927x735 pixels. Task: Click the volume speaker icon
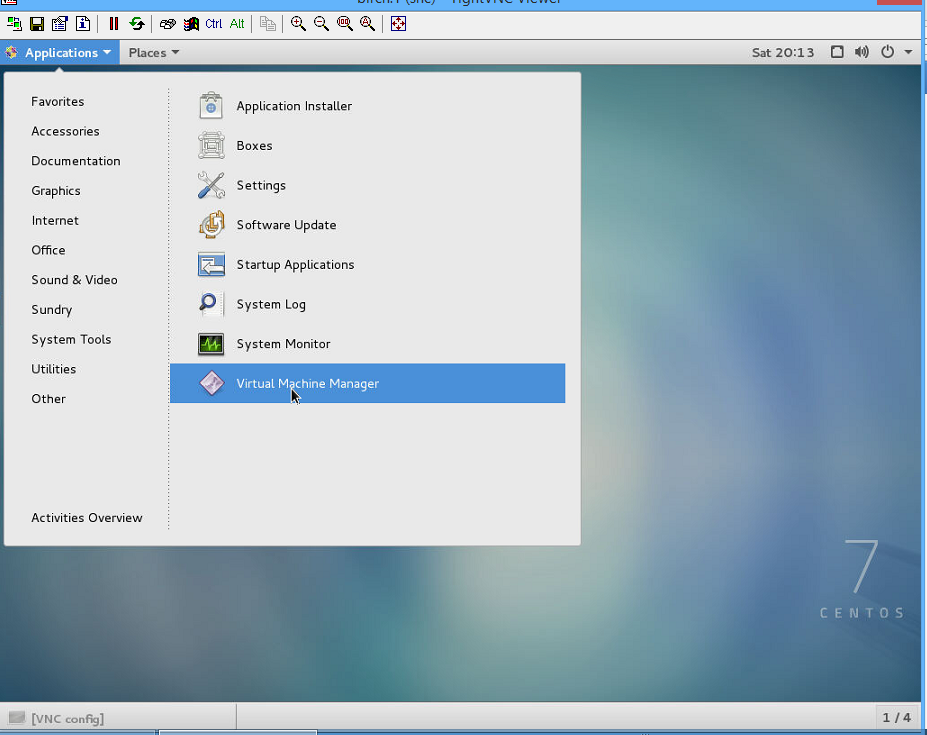[861, 52]
